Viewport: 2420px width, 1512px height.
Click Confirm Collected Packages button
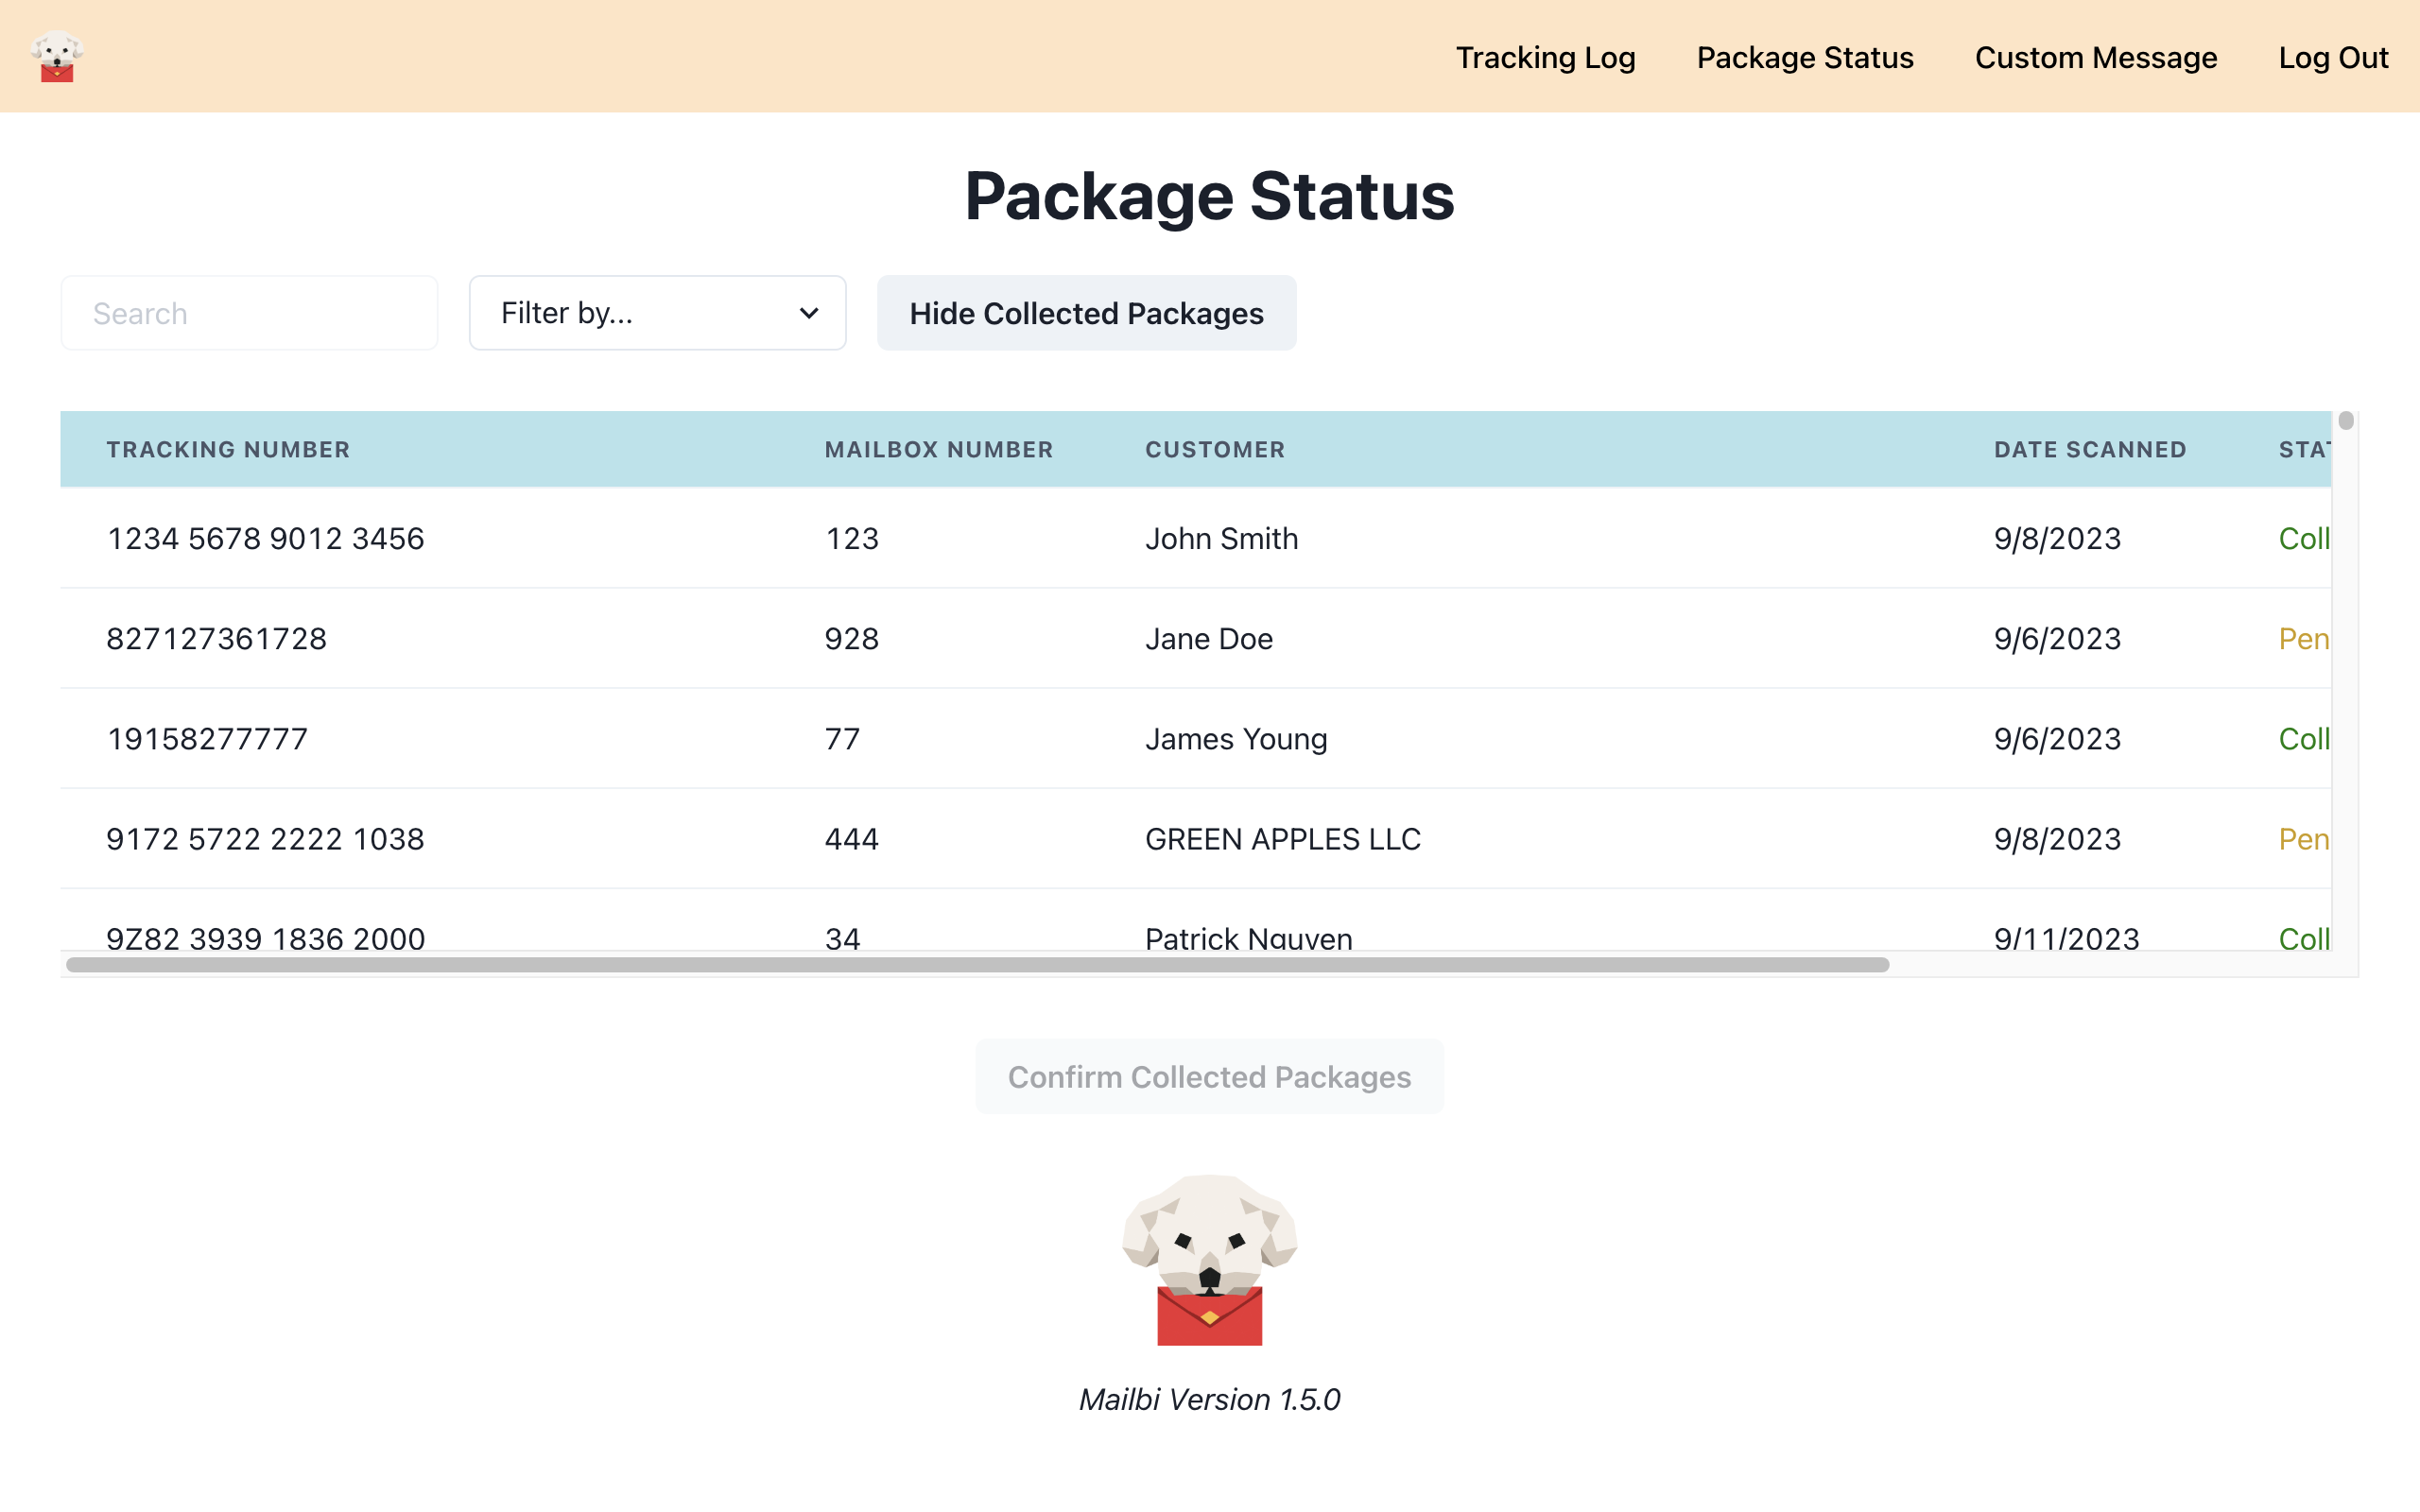coord(1209,1076)
